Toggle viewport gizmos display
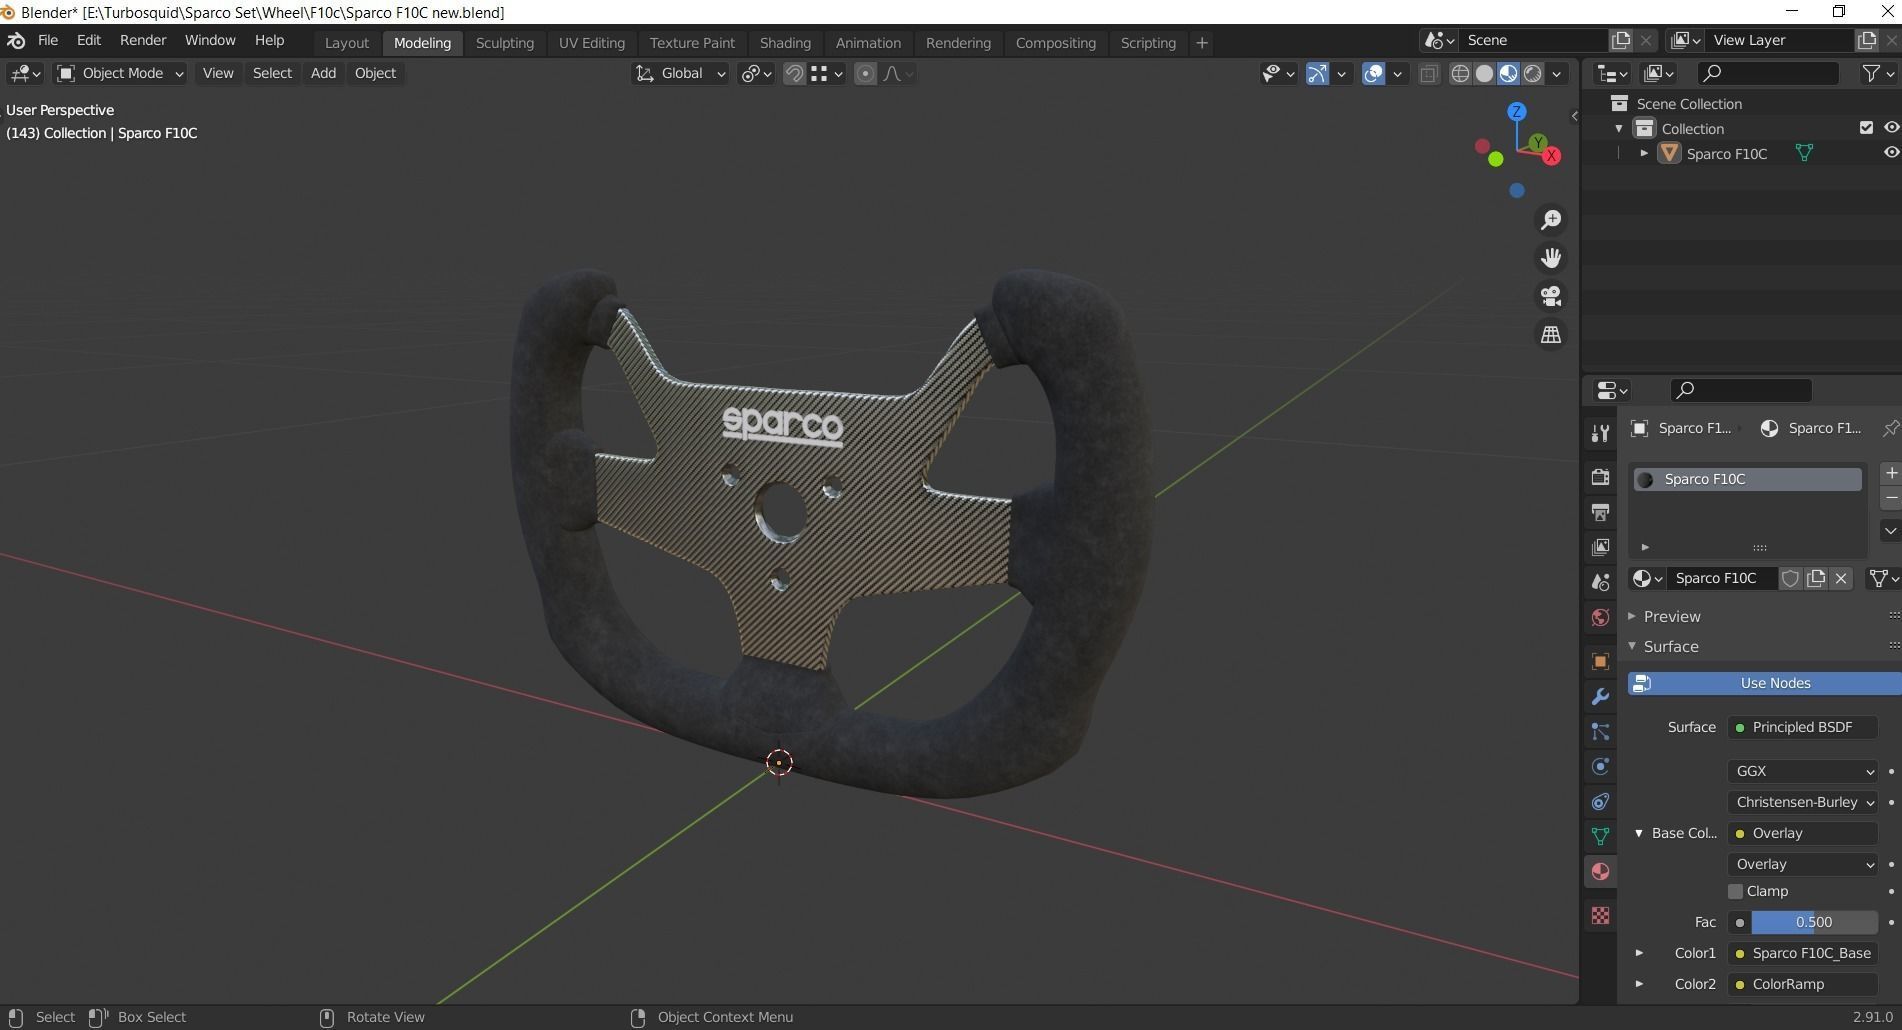The height and width of the screenshot is (1030, 1902). (1317, 73)
